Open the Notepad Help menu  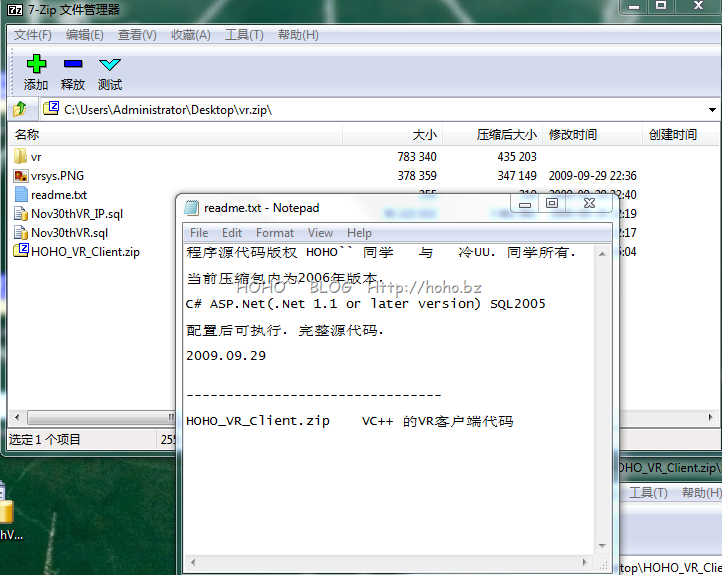[x=359, y=233]
